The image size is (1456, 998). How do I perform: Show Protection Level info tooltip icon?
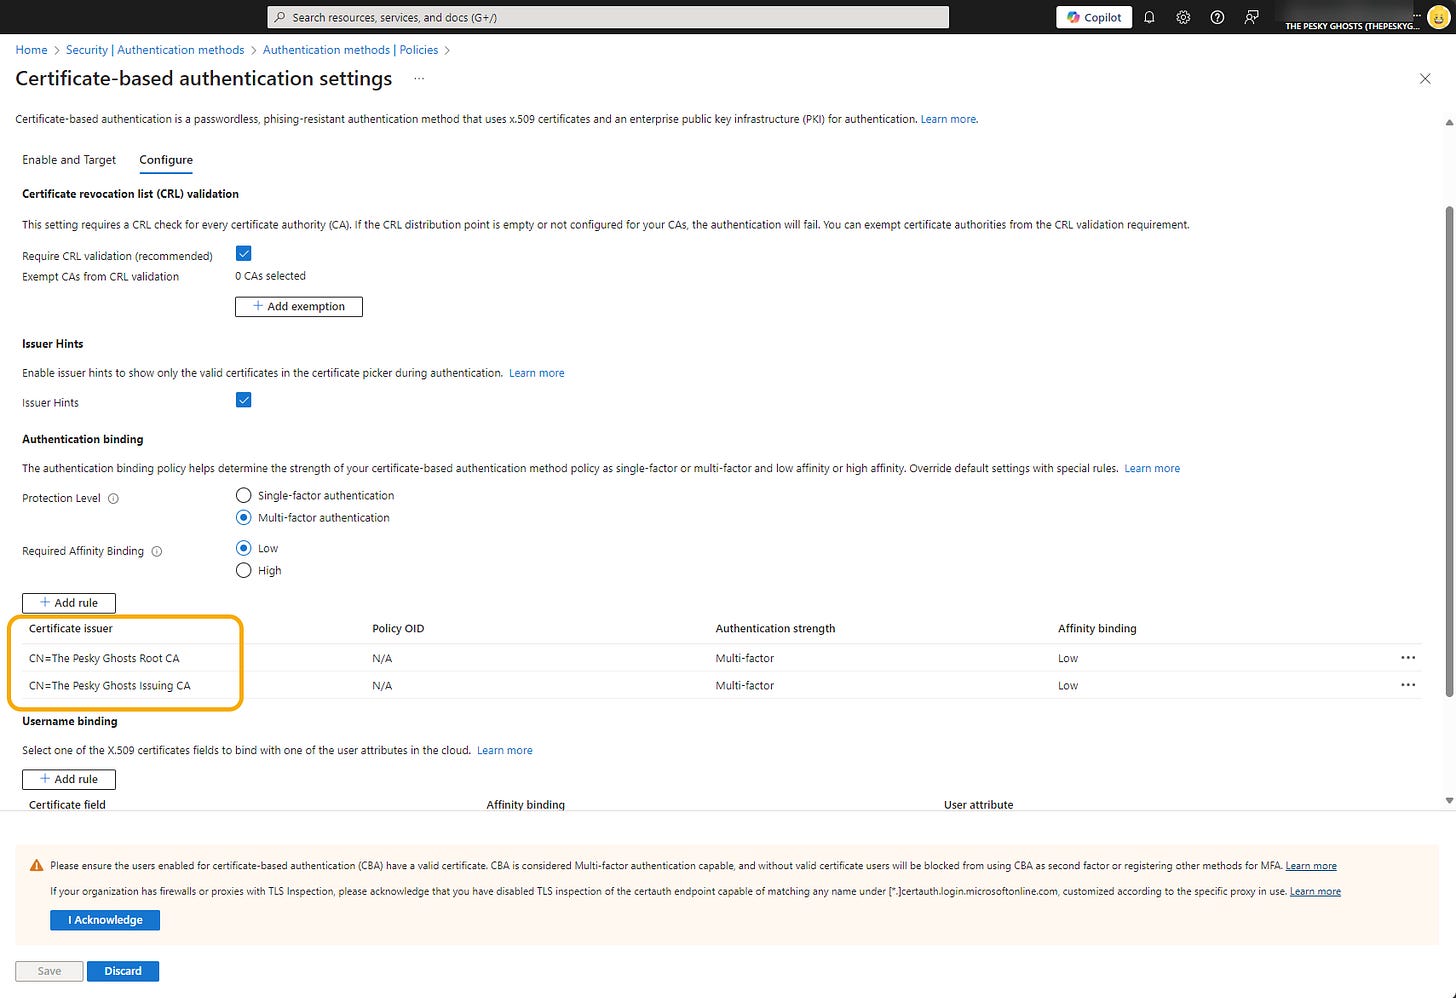pos(113,498)
